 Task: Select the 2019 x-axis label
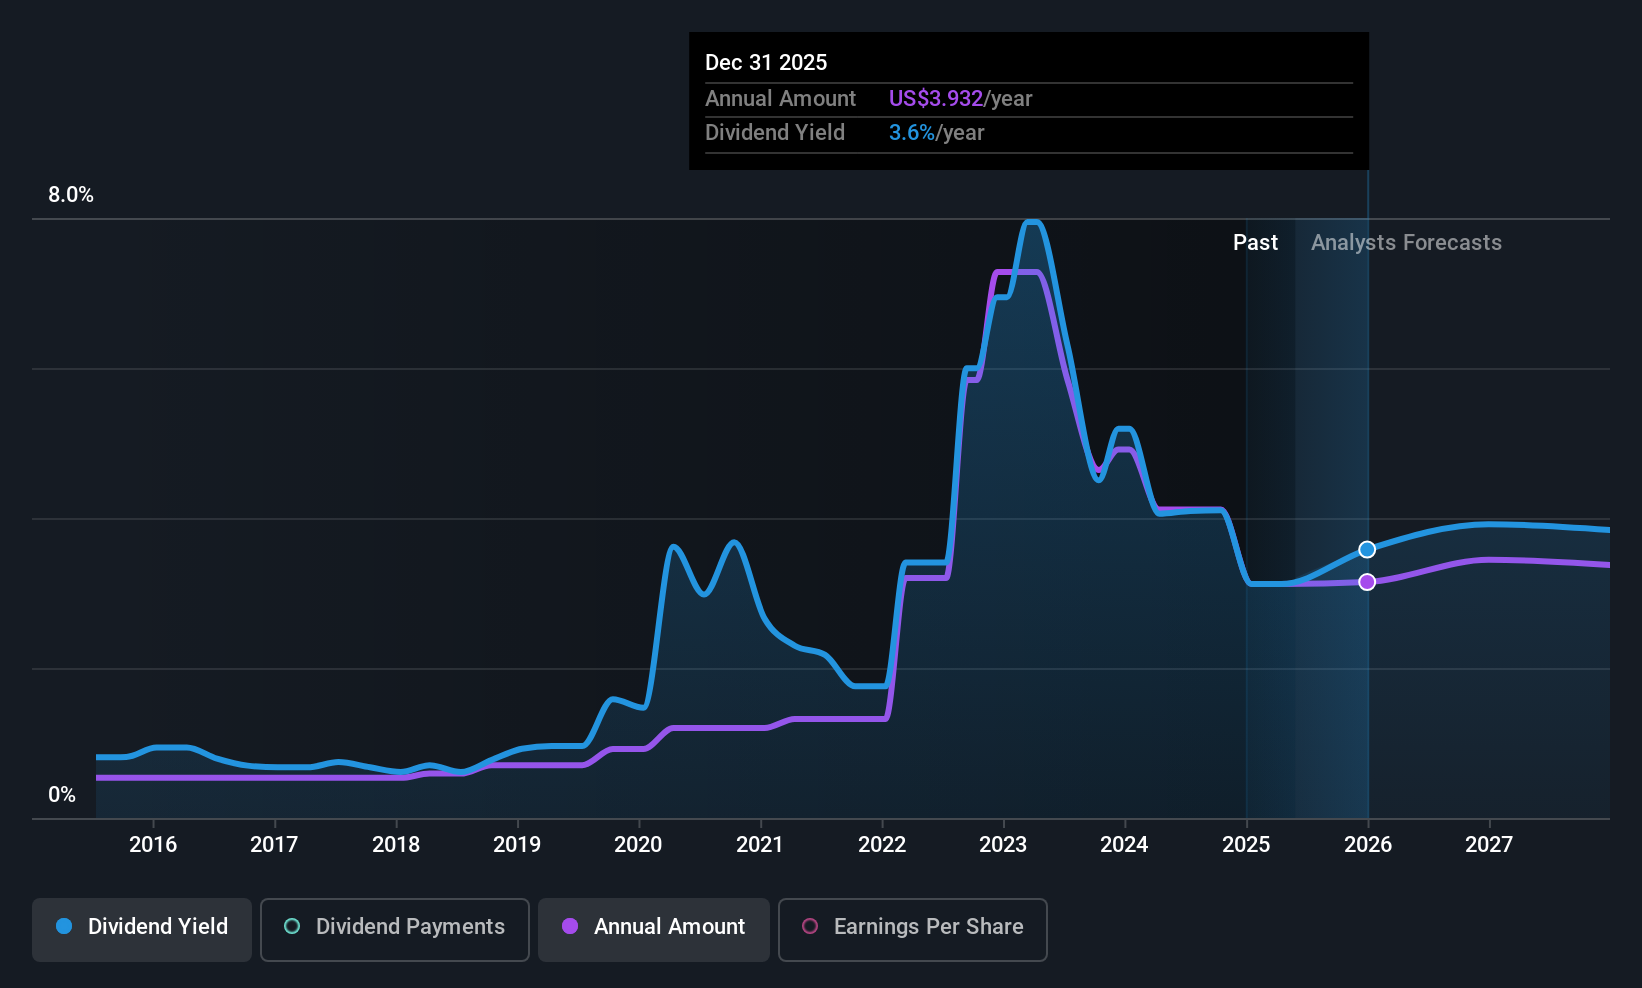pos(517,845)
